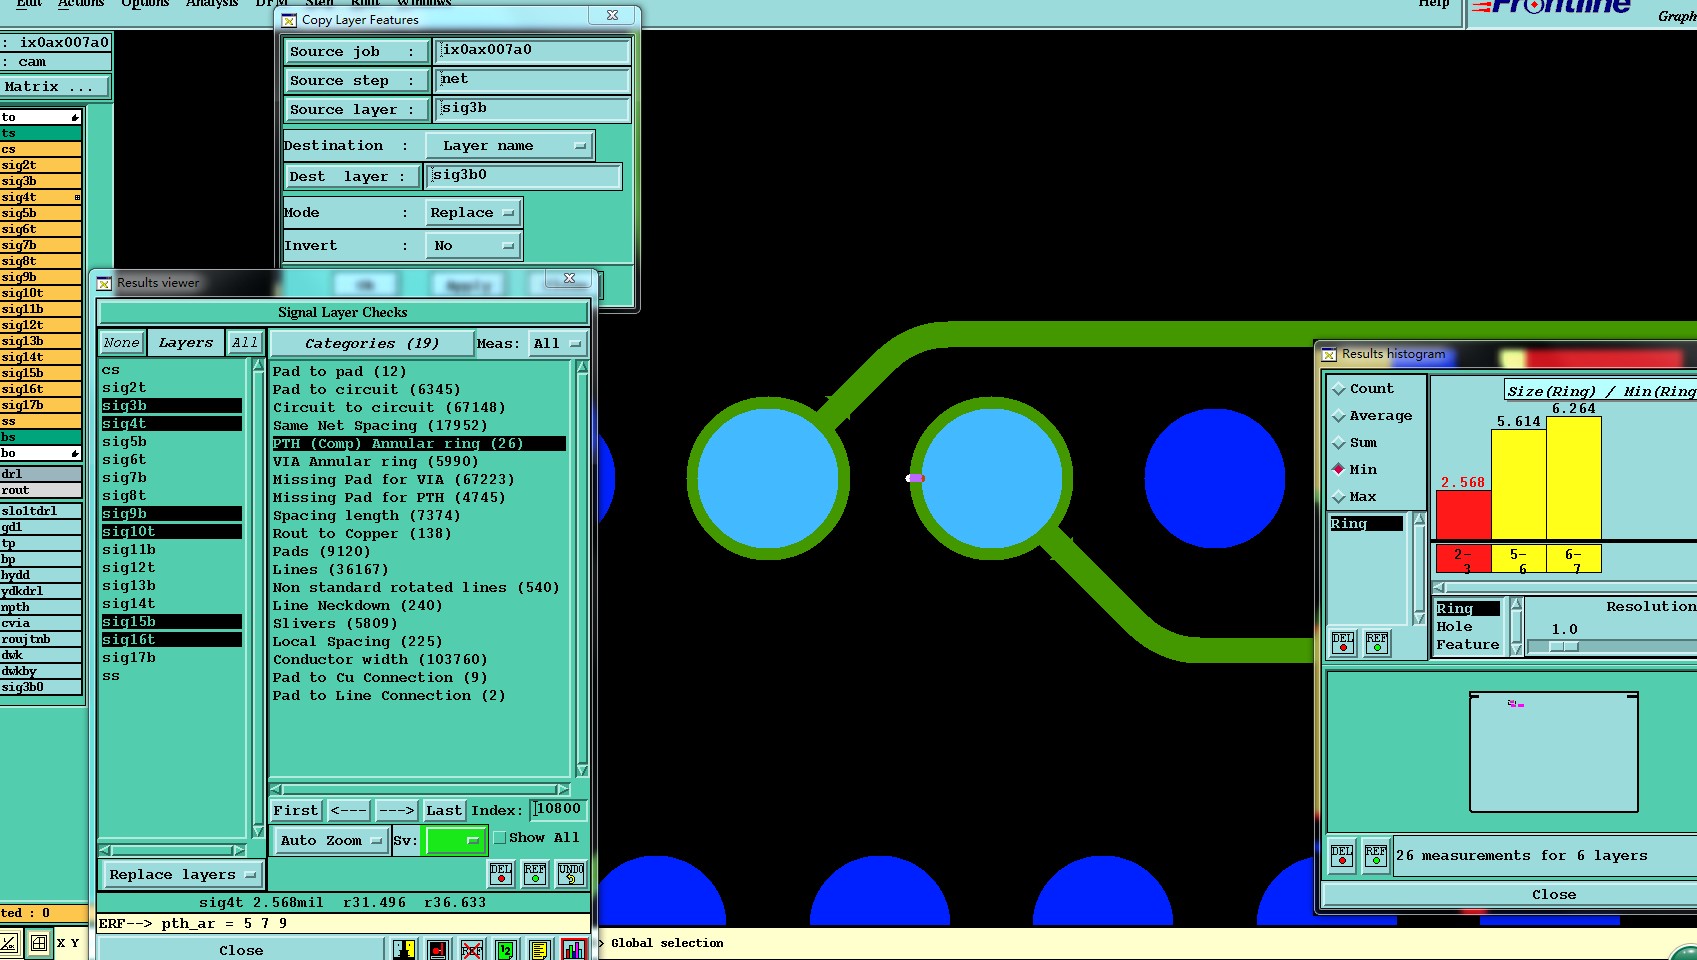This screenshot has height=960, width=1697.
Task: Click the Source layer input field
Action: (532, 109)
